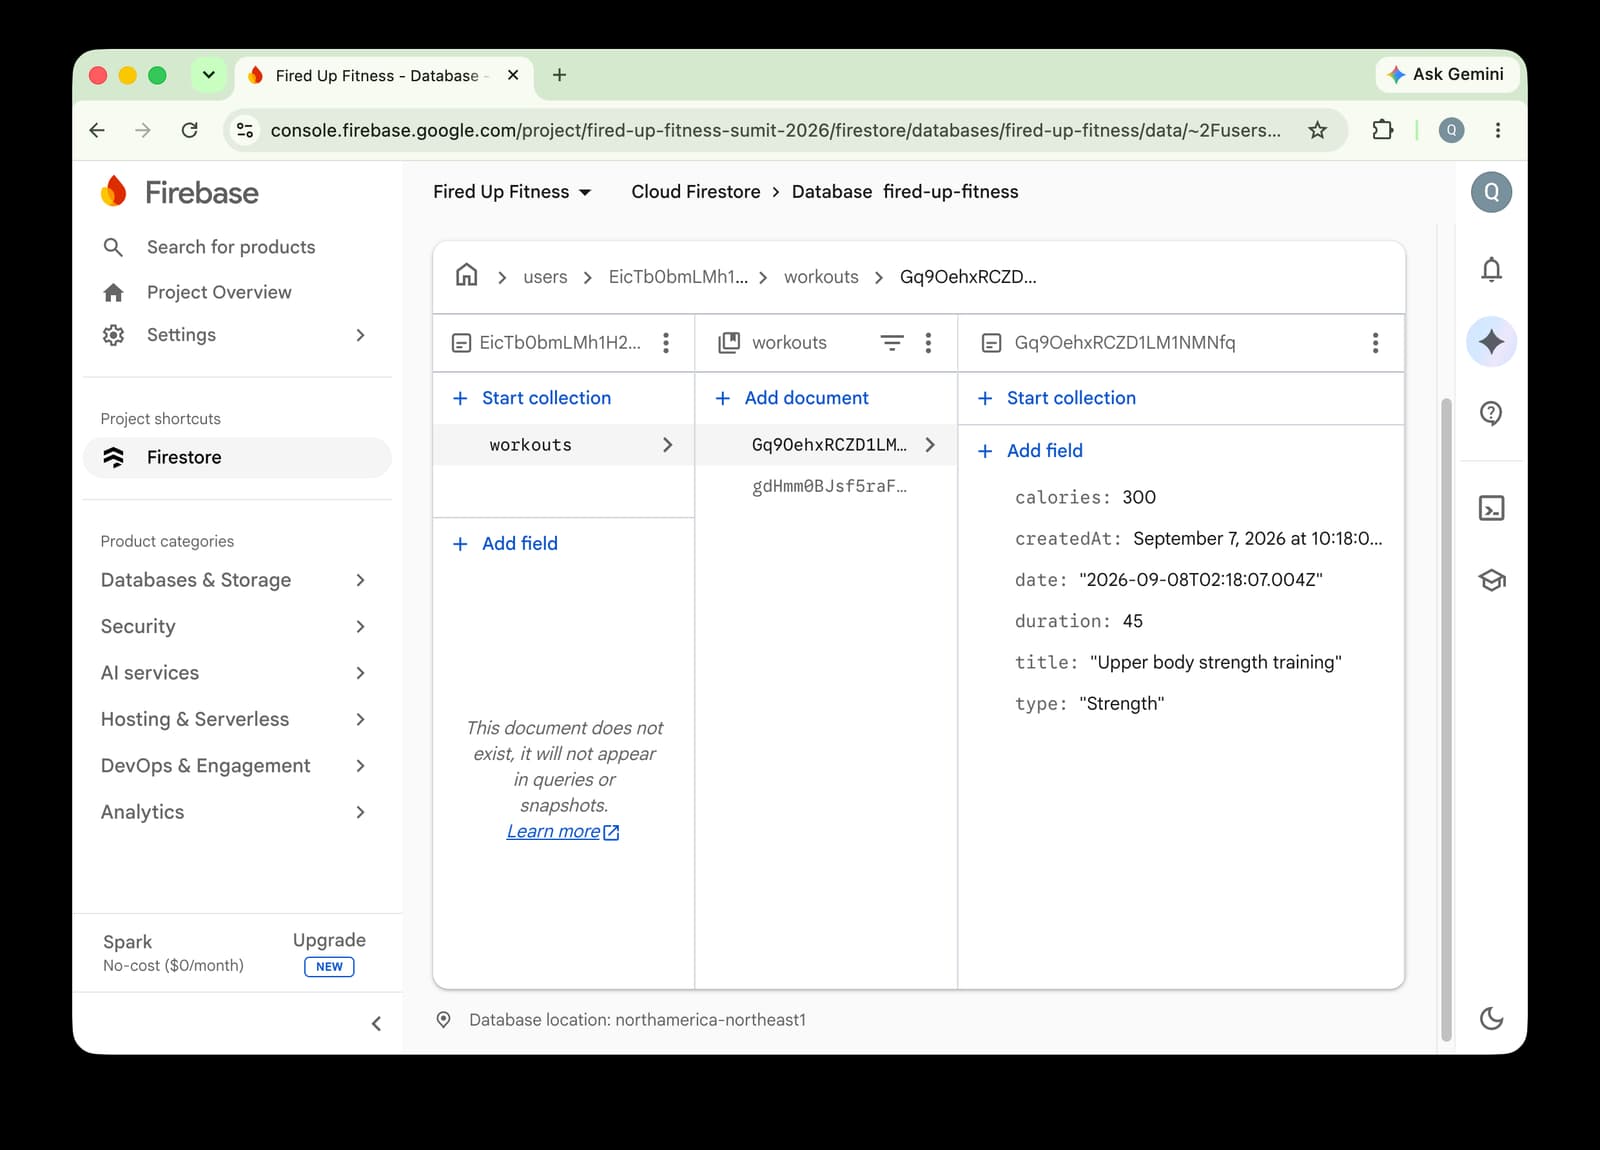Start collection under Gq9OehxRCZD1LM1NMNfq document
1600x1150 pixels.
[1056, 398]
